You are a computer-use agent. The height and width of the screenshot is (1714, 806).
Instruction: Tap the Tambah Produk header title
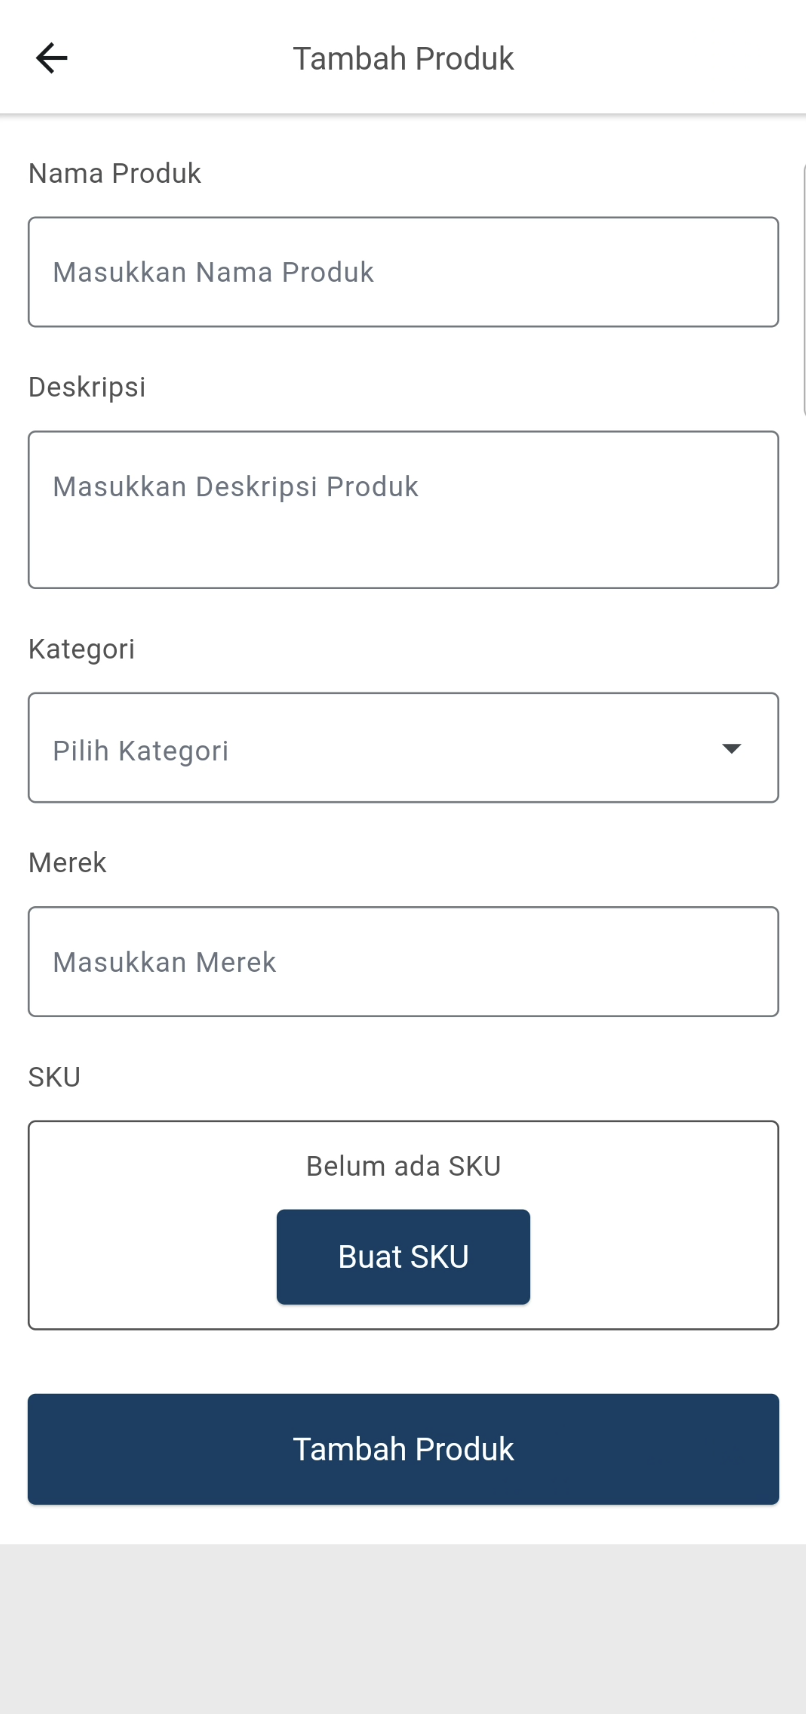coord(403,59)
